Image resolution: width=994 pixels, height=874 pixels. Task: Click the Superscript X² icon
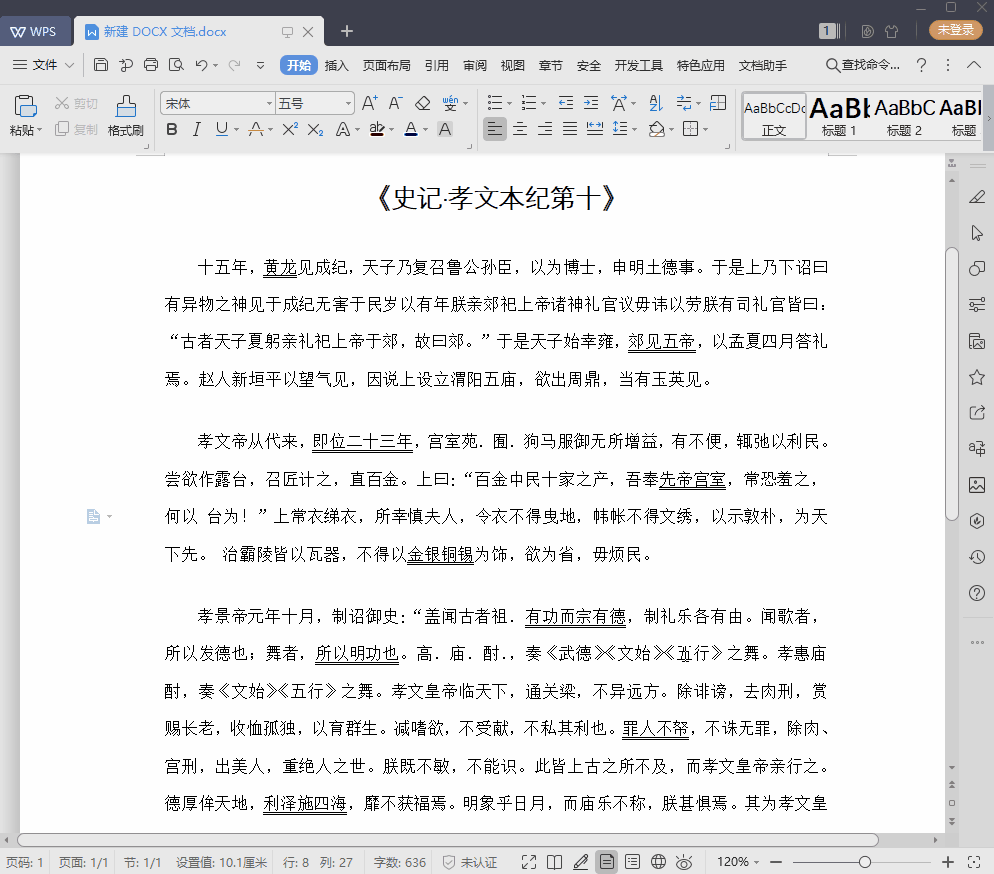point(290,129)
